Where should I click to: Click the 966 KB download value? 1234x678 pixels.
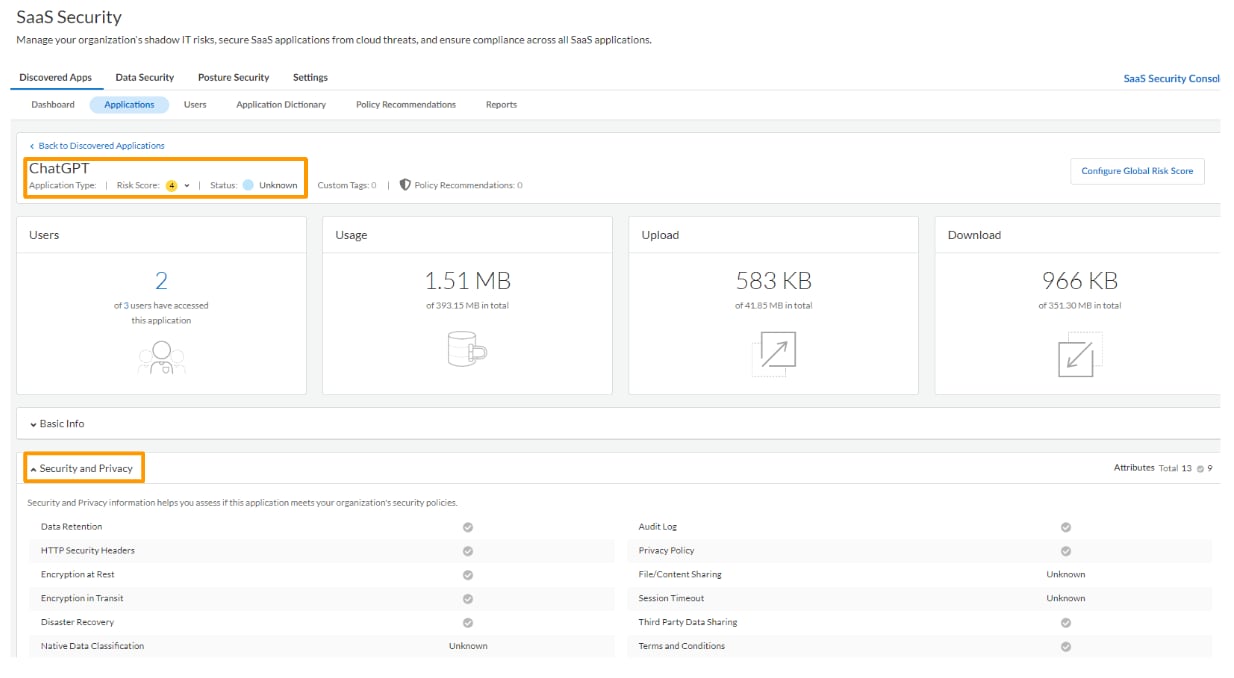tap(1079, 280)
